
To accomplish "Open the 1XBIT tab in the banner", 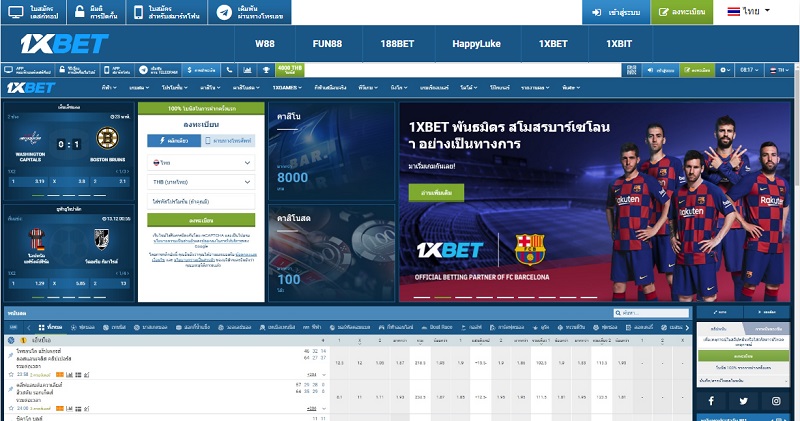I will pos(619,44).
